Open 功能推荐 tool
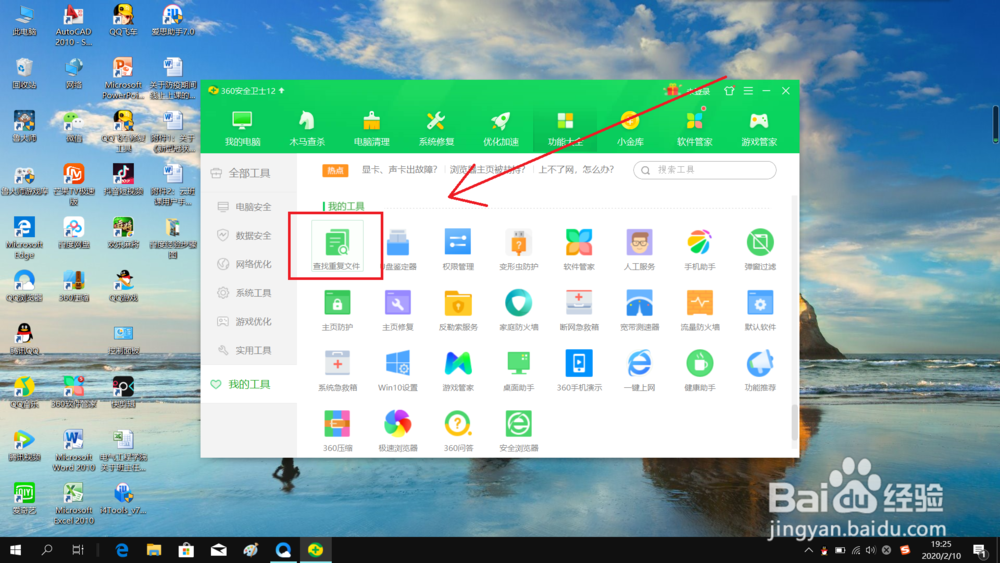1000x563 pixels. (760, 370)
